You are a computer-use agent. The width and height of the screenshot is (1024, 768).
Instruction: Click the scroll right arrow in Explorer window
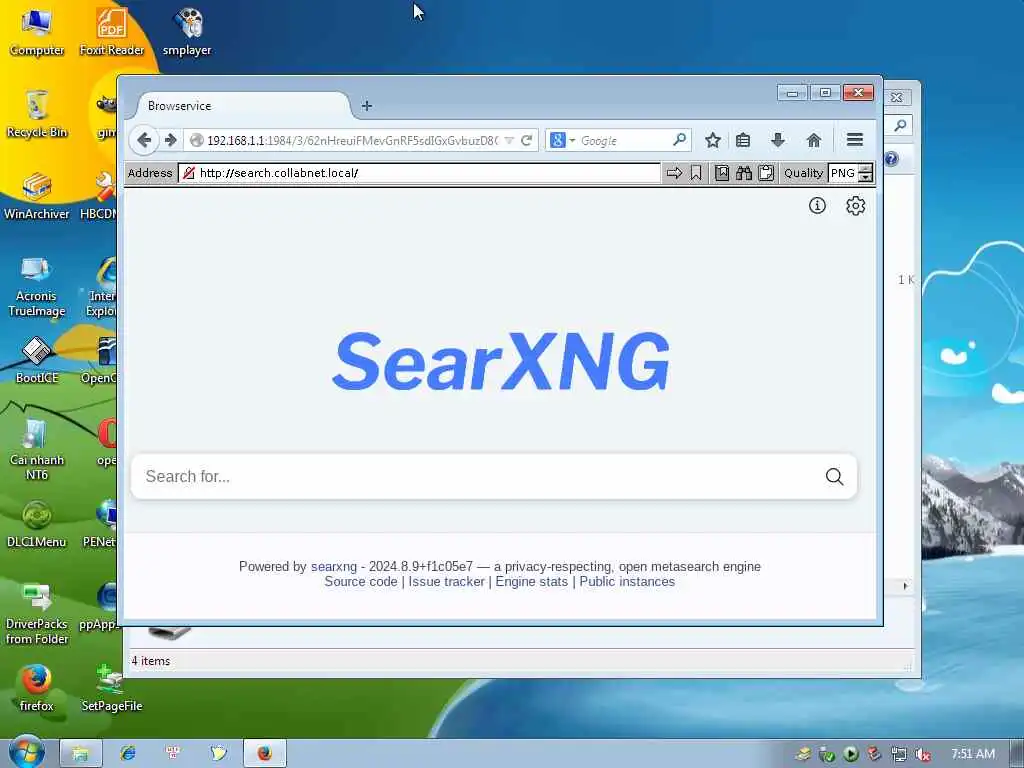(x=905, y=586)
